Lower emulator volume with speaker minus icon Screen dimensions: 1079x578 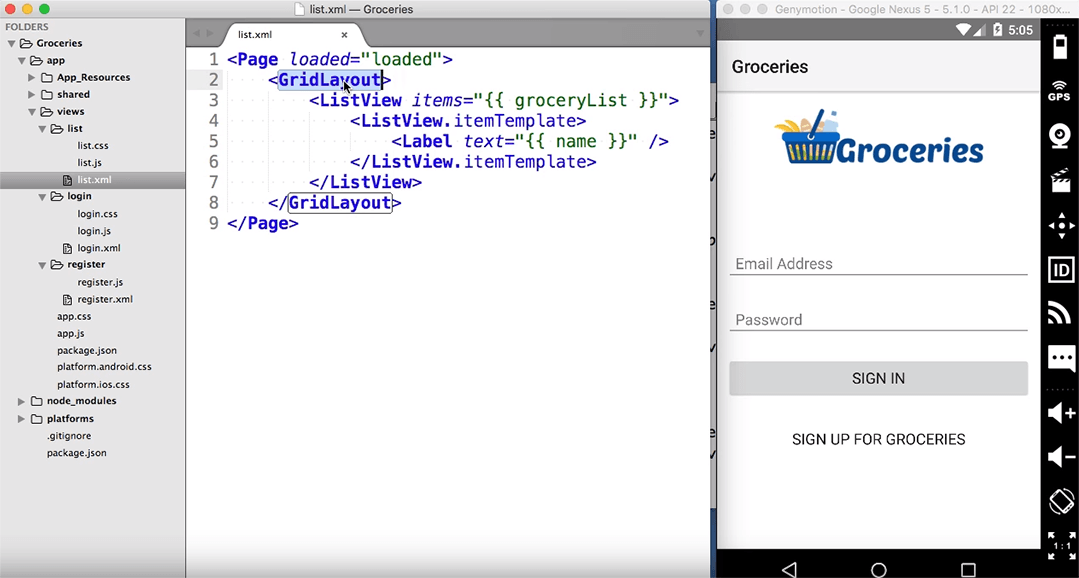(1060, 457)
